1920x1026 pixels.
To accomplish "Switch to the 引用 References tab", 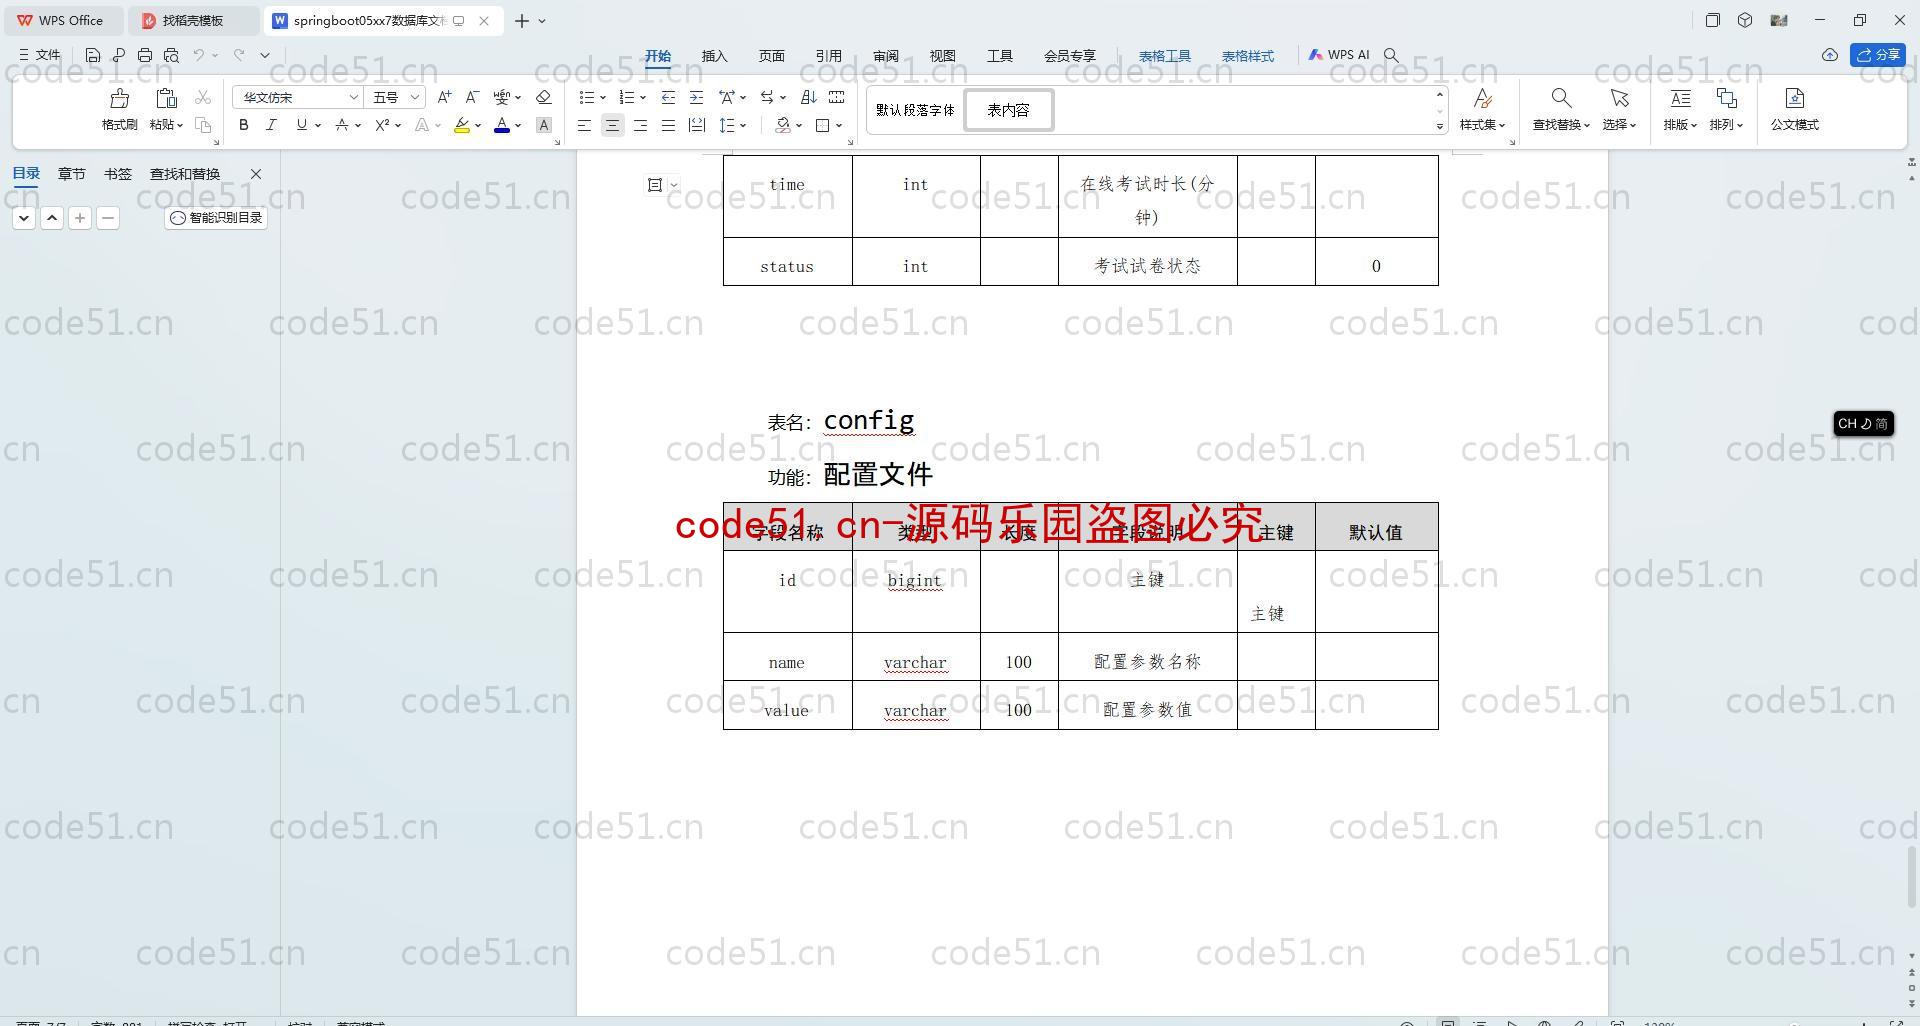I will [828, 56].
